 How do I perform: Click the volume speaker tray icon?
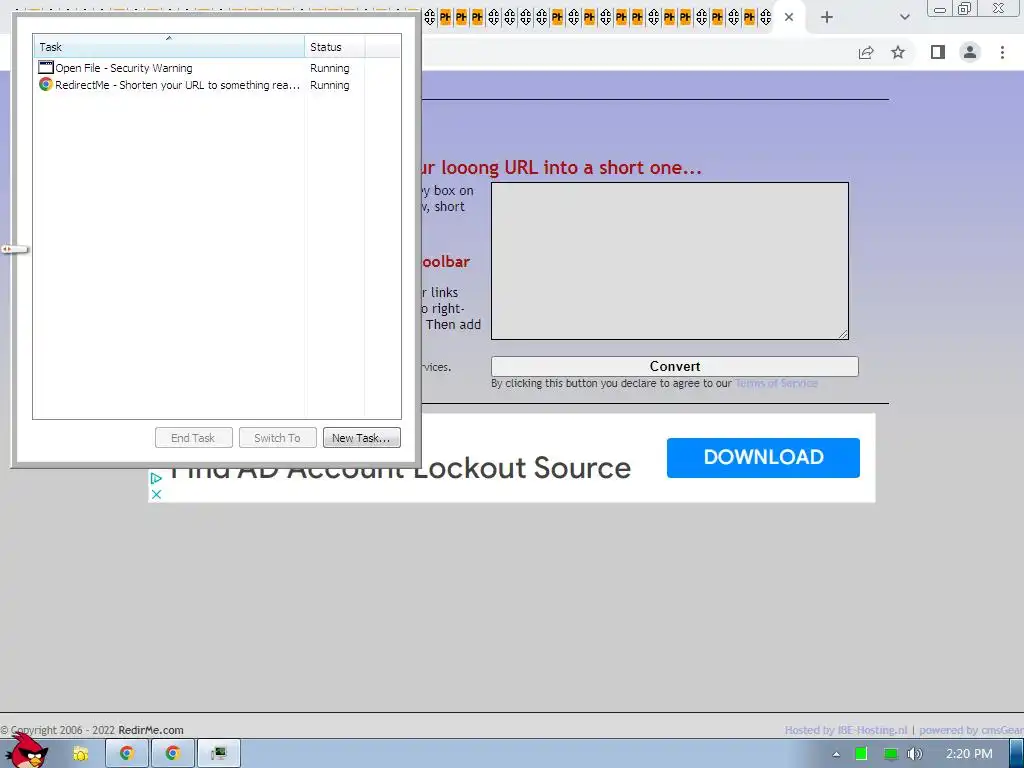tap(915, 754)
